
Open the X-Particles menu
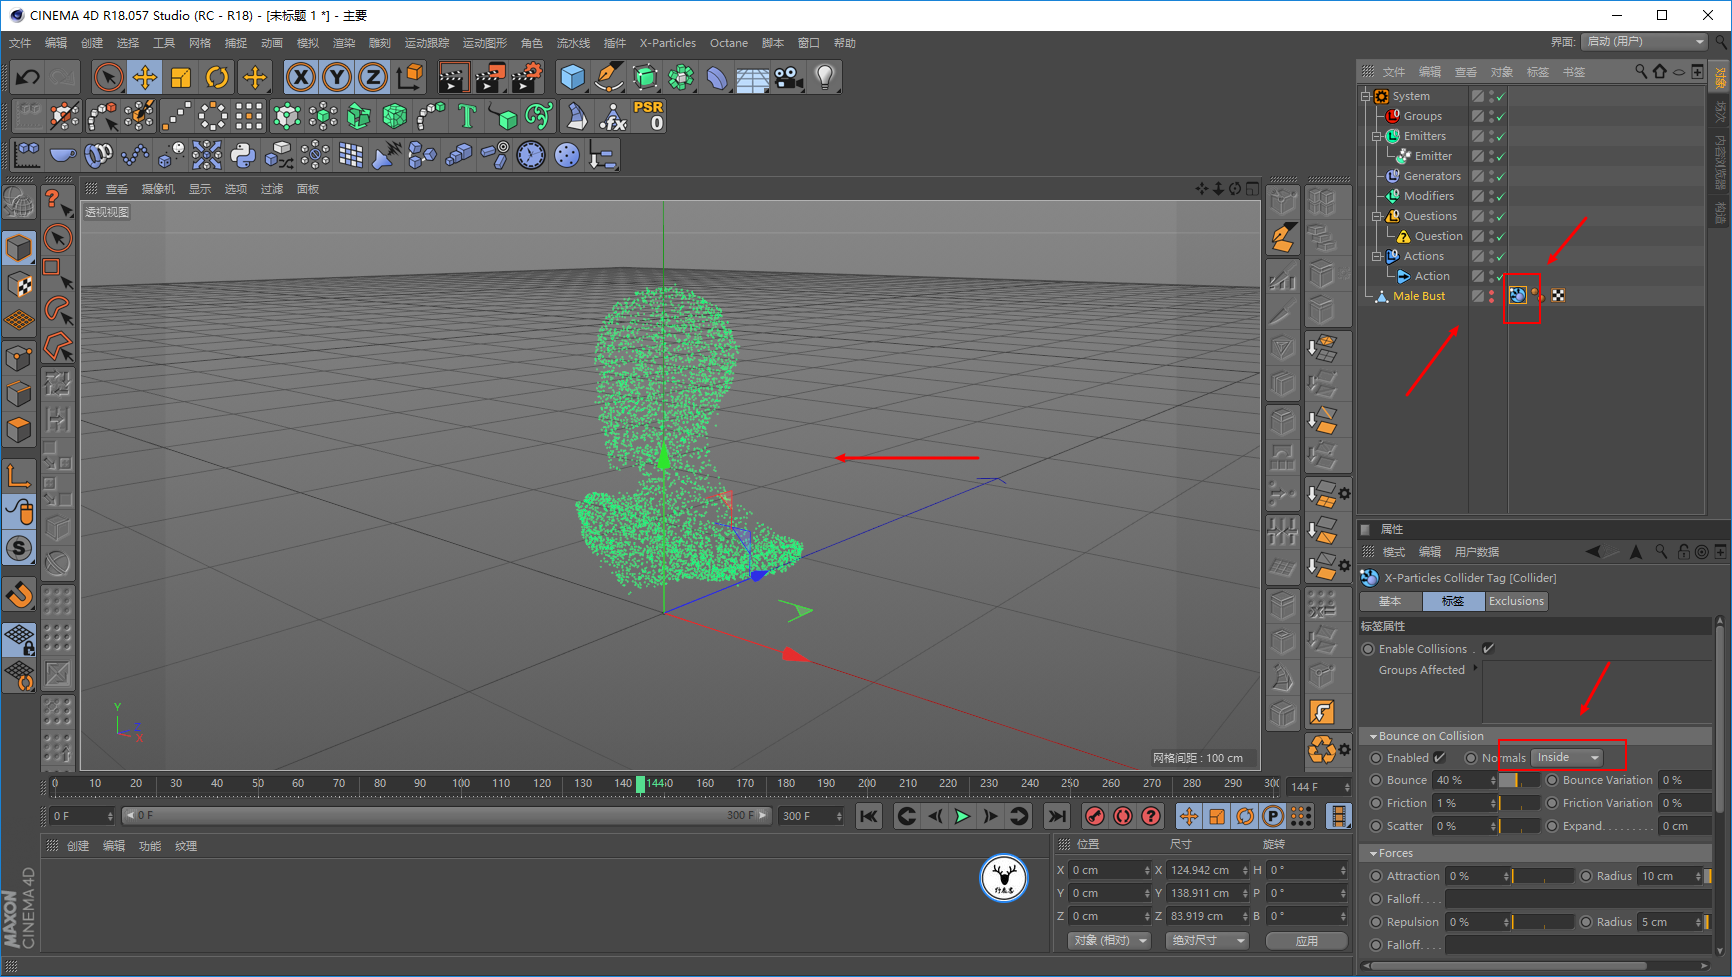(667, 42)
